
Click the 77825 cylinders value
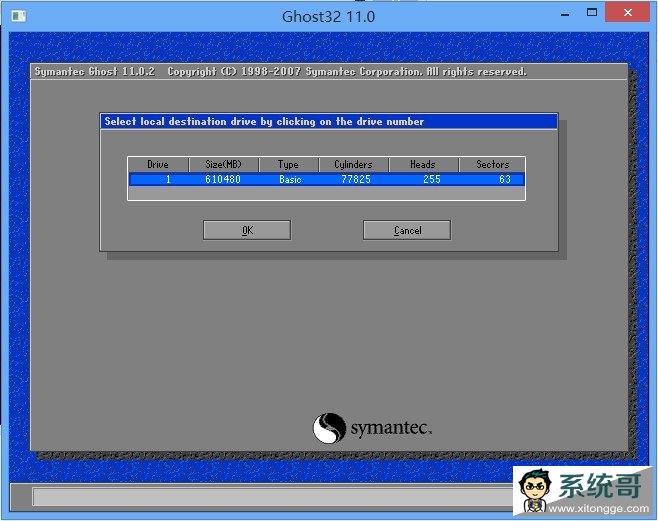pos(356,180)
